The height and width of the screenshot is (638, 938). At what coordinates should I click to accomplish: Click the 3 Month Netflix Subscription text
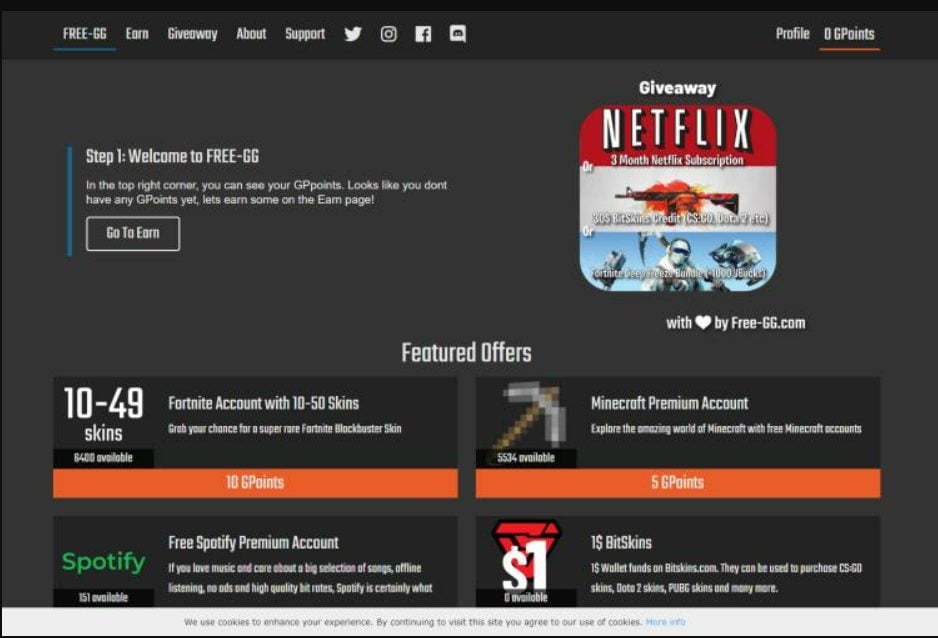[677, 160]
